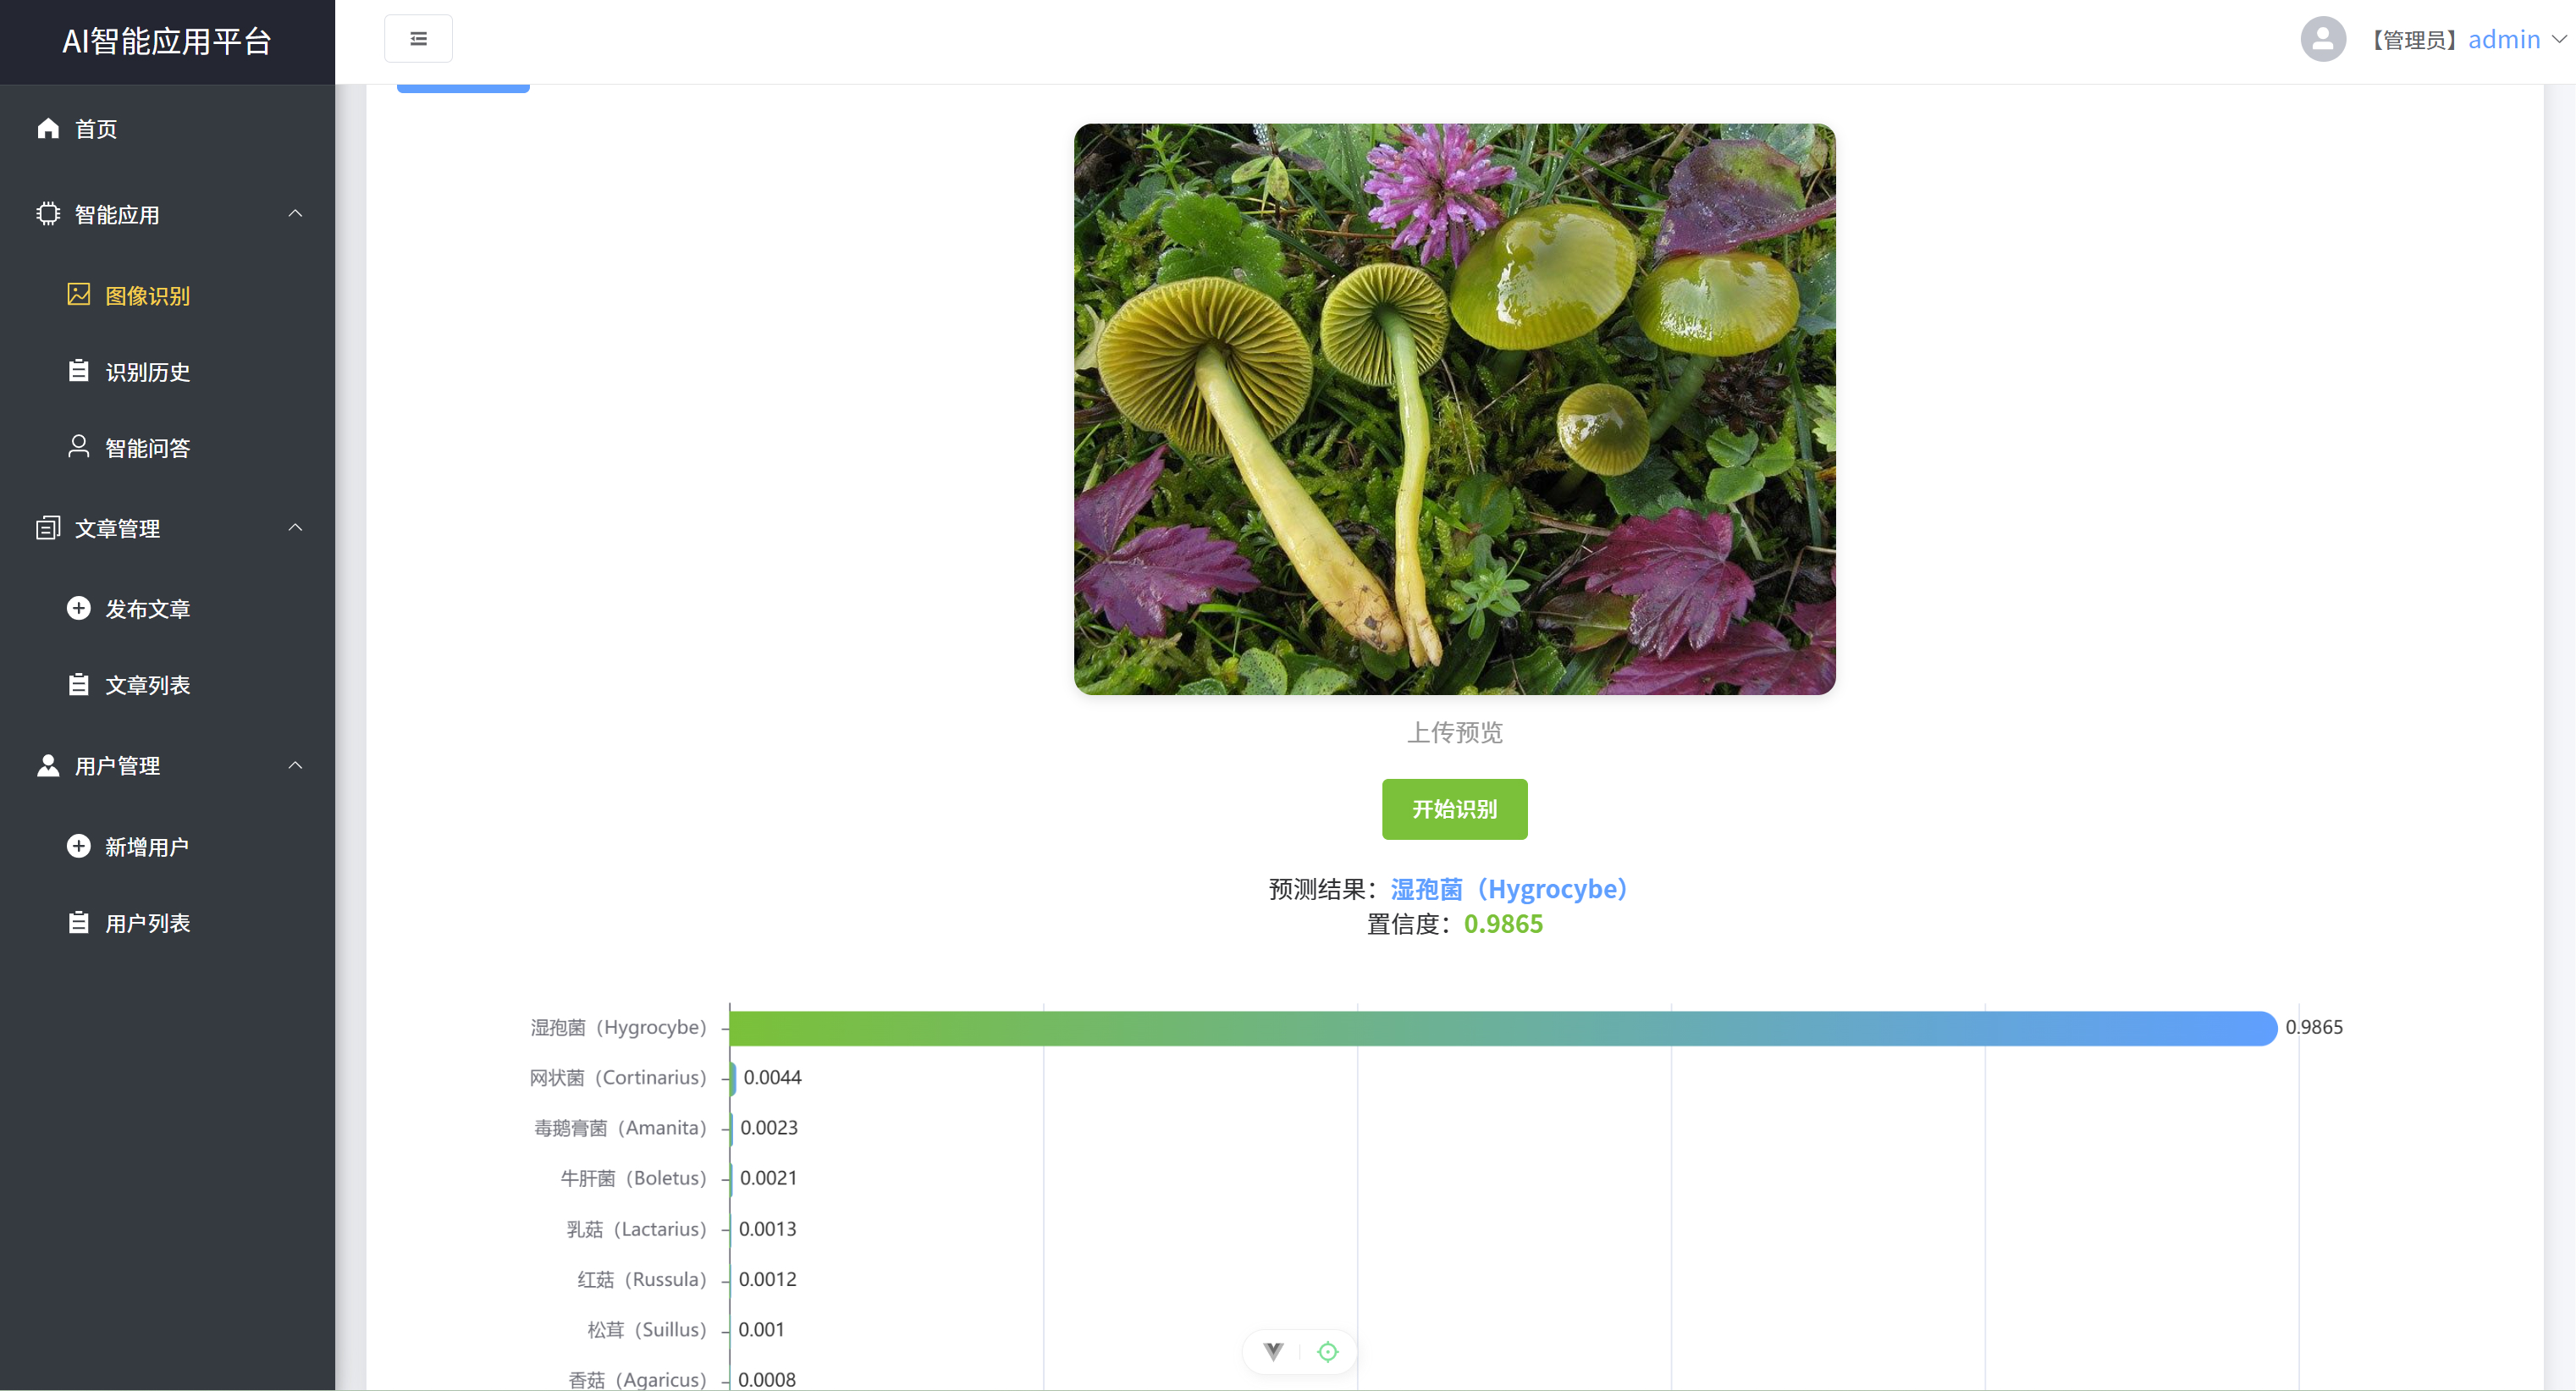Toggle the sidebar collapse hamburger button
Image resolution: width=2576 pixels, height=1391 pixels.
418,39
